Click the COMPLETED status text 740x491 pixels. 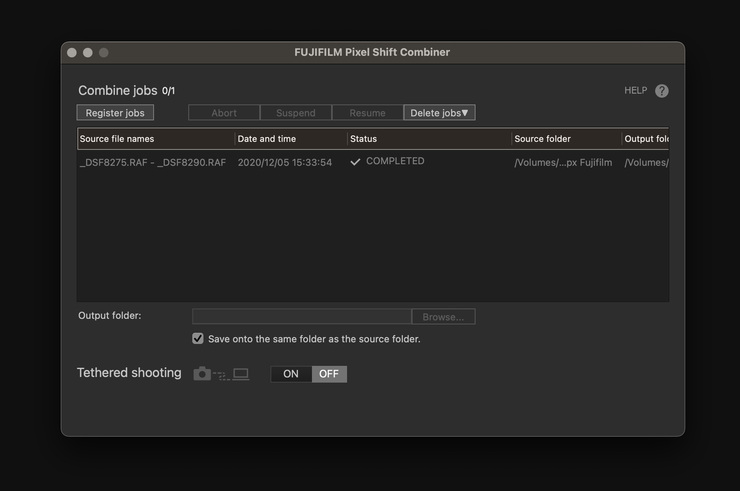click(x=395, y=161)
